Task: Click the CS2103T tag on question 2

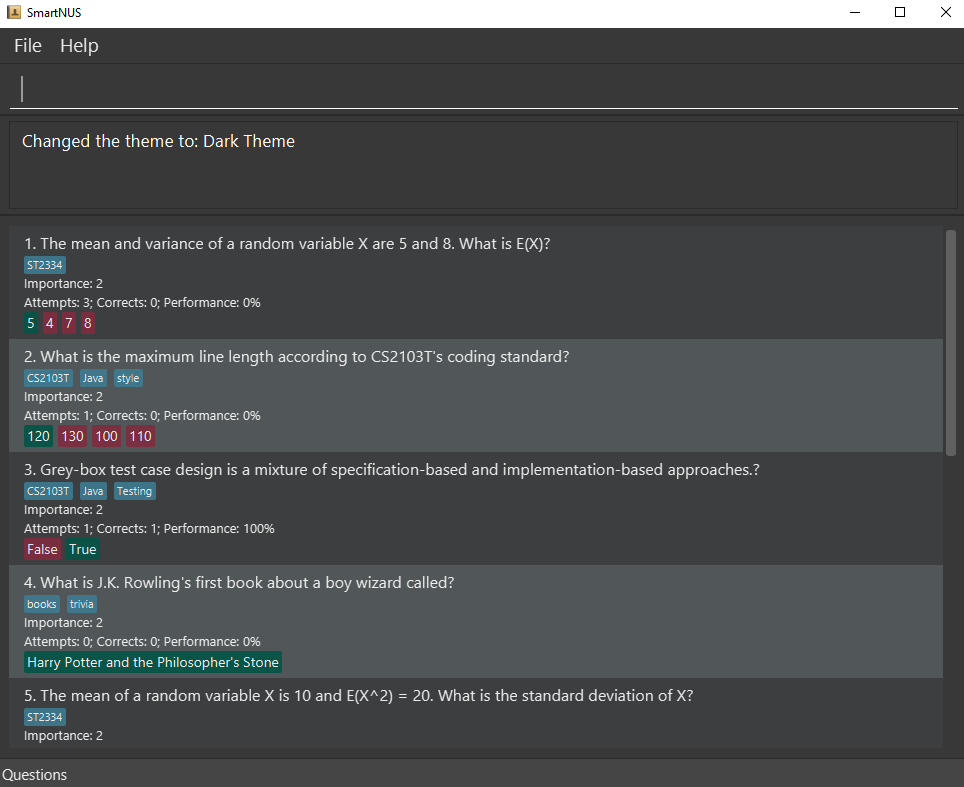Action: 48,377
